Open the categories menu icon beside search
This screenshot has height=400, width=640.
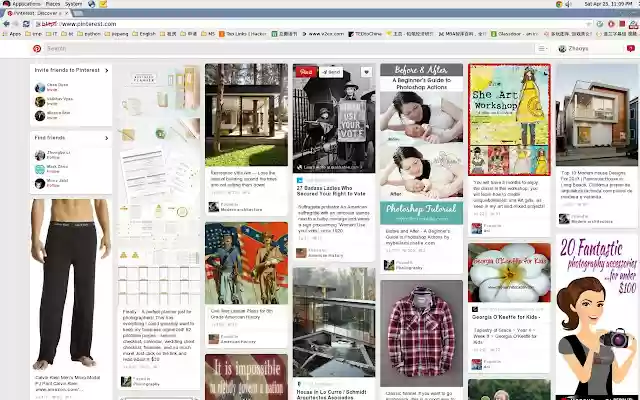542,49
